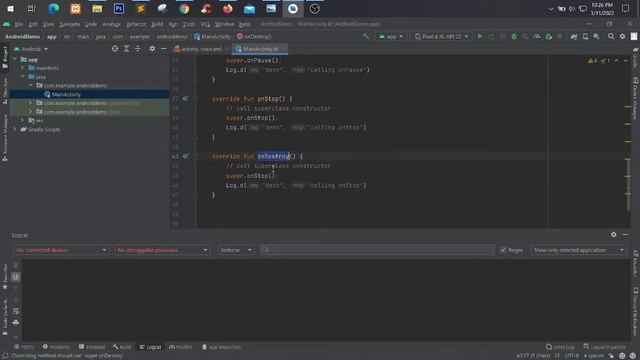640x360 pixels.
Task: Open the Tools menu
Action: [189, 24]
